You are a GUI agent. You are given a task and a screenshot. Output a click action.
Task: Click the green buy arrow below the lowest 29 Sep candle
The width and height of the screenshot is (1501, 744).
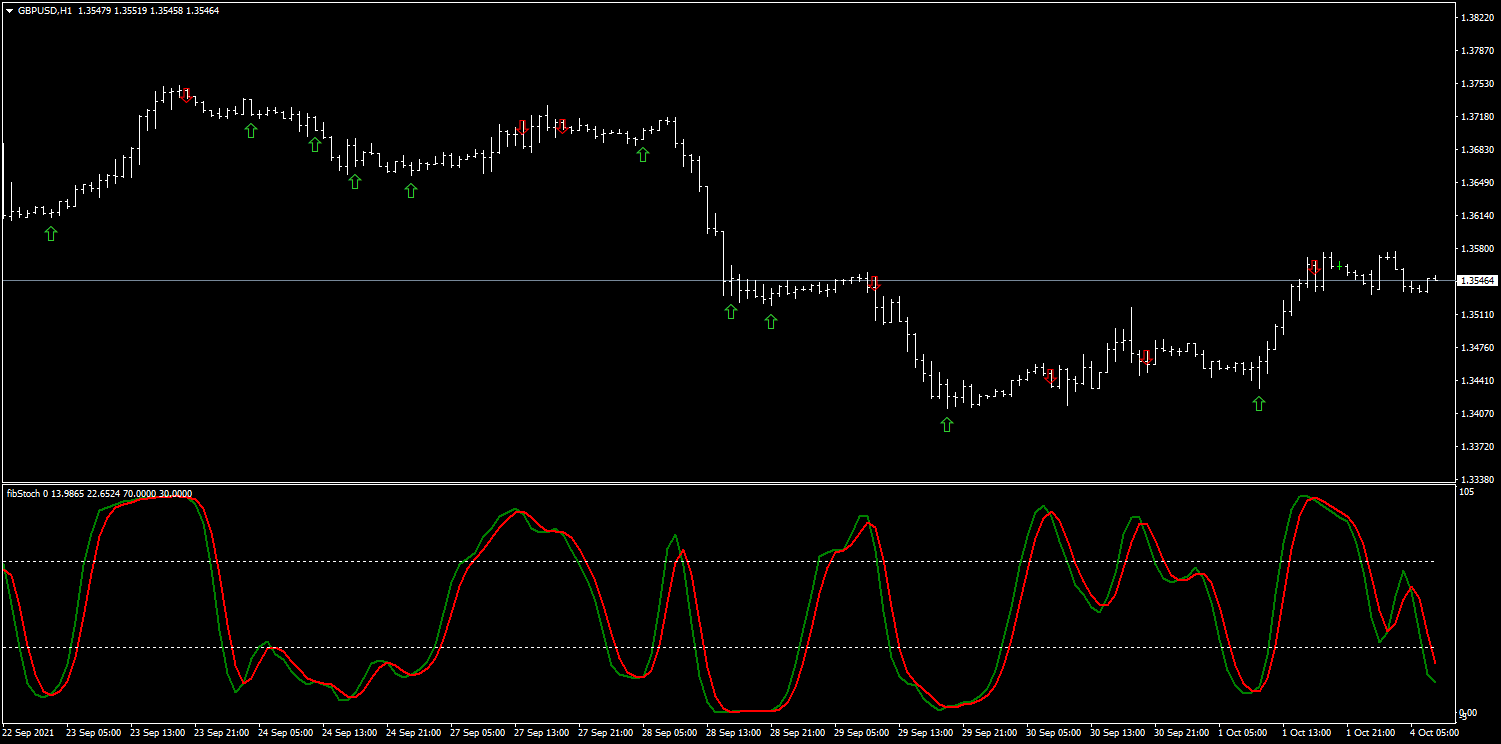tap(947, 424)
